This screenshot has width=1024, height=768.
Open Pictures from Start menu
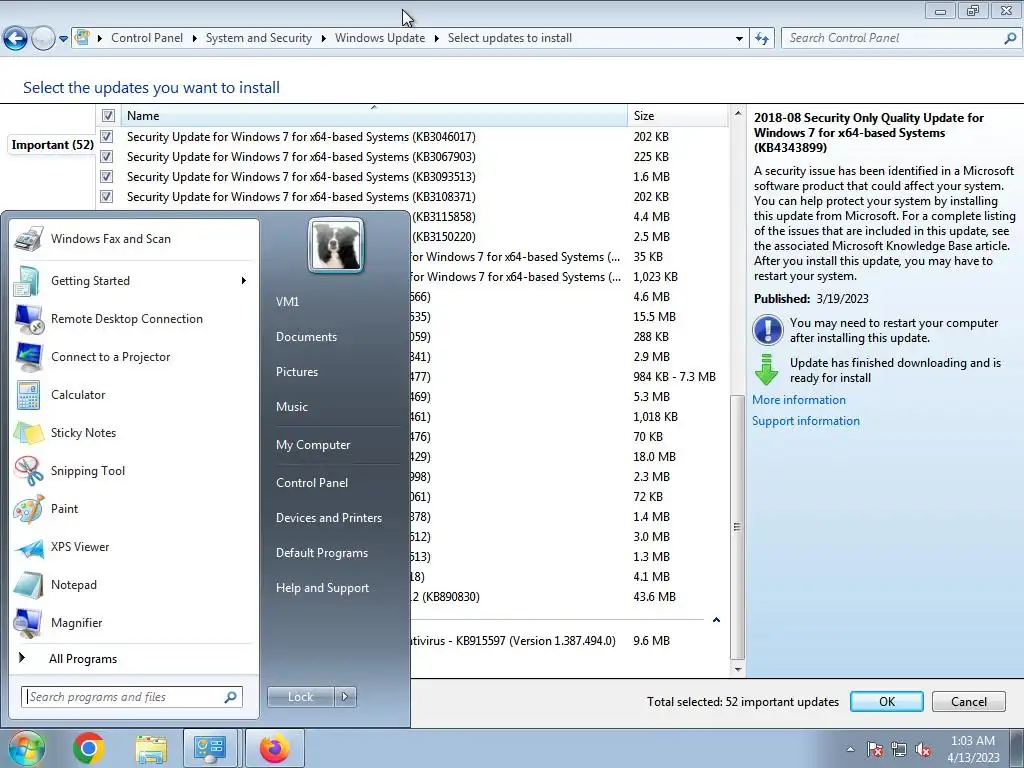297,372
